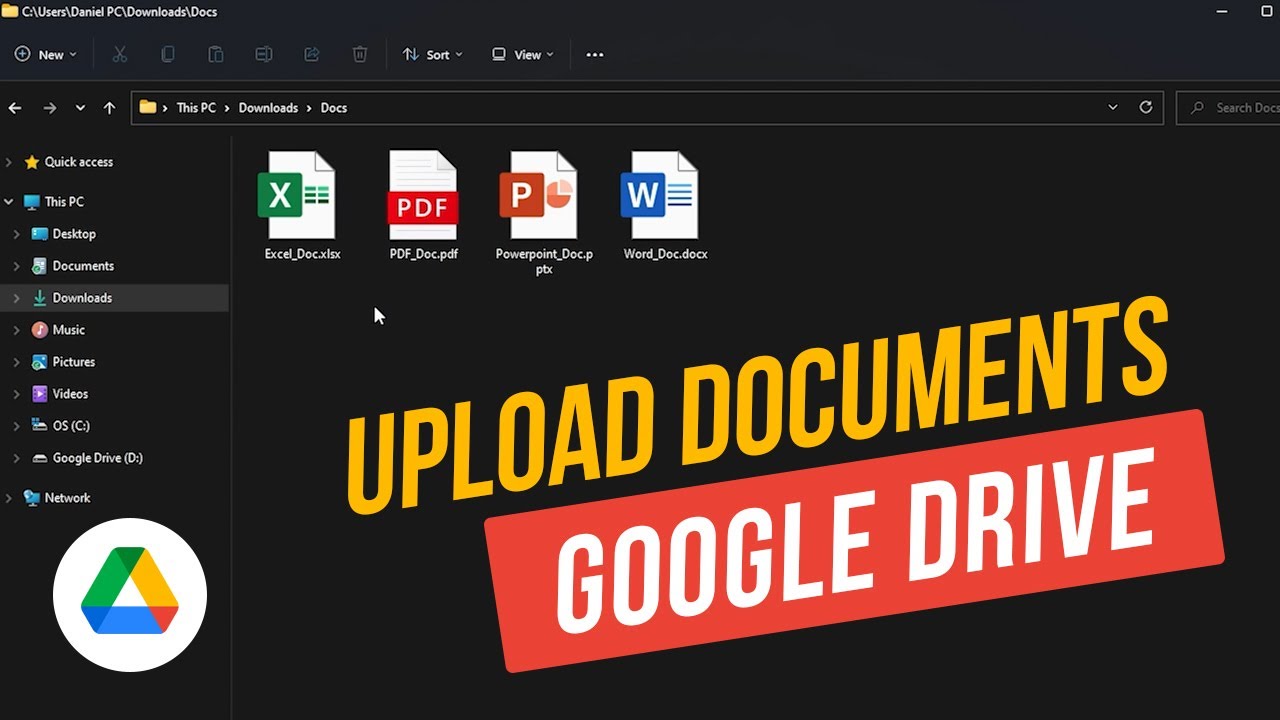Click the Desktop icon in sidebar
This screenshot has width=1280, height=720.
click(x=40, y=234)
